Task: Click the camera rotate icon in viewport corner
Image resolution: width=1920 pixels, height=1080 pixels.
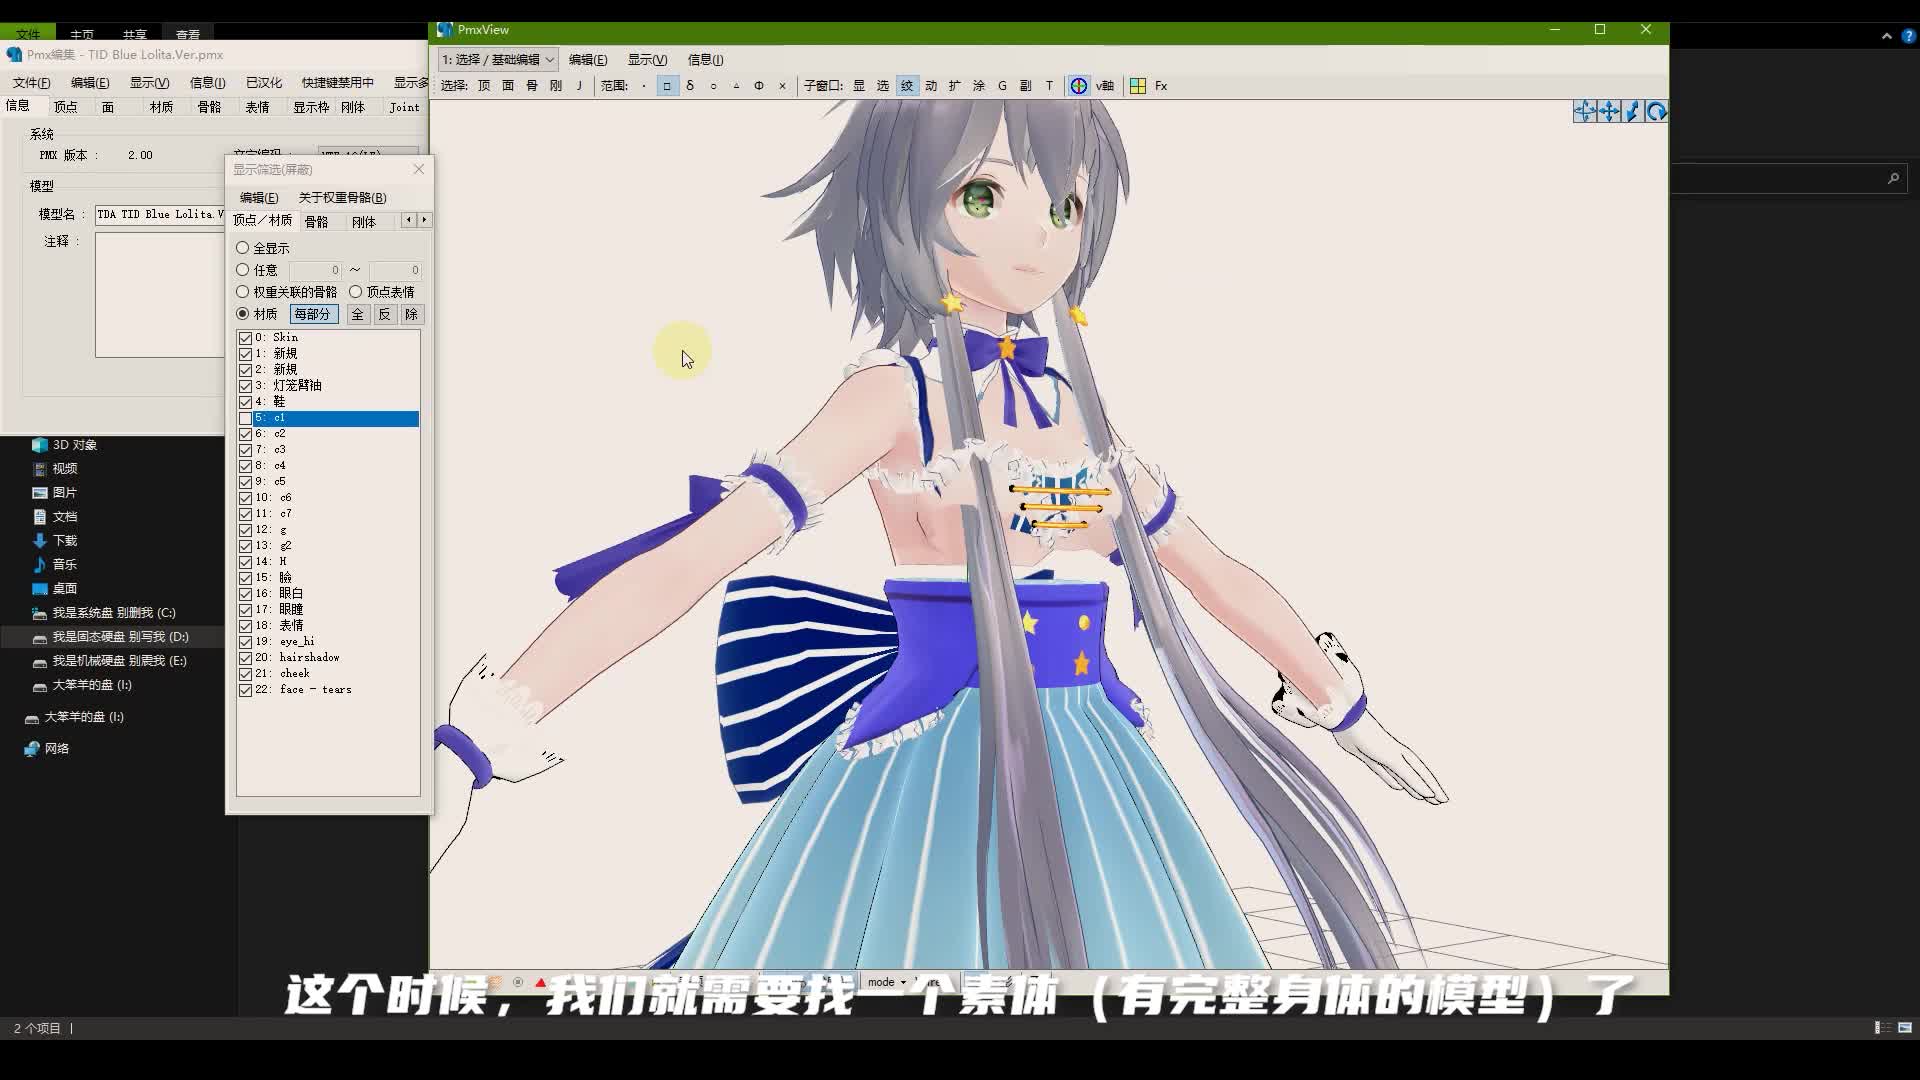Action: [1656, 112]
